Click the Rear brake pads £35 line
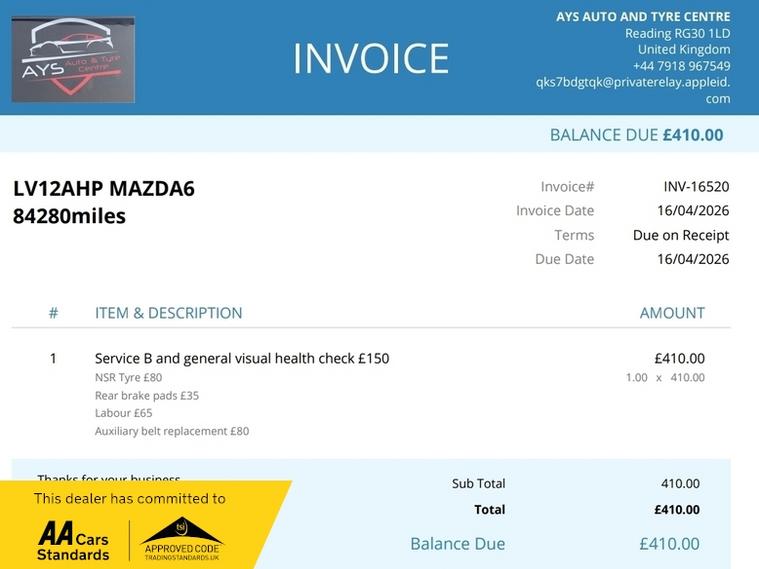The height and width of the screenshot is (569, 759). pos(147,395)
